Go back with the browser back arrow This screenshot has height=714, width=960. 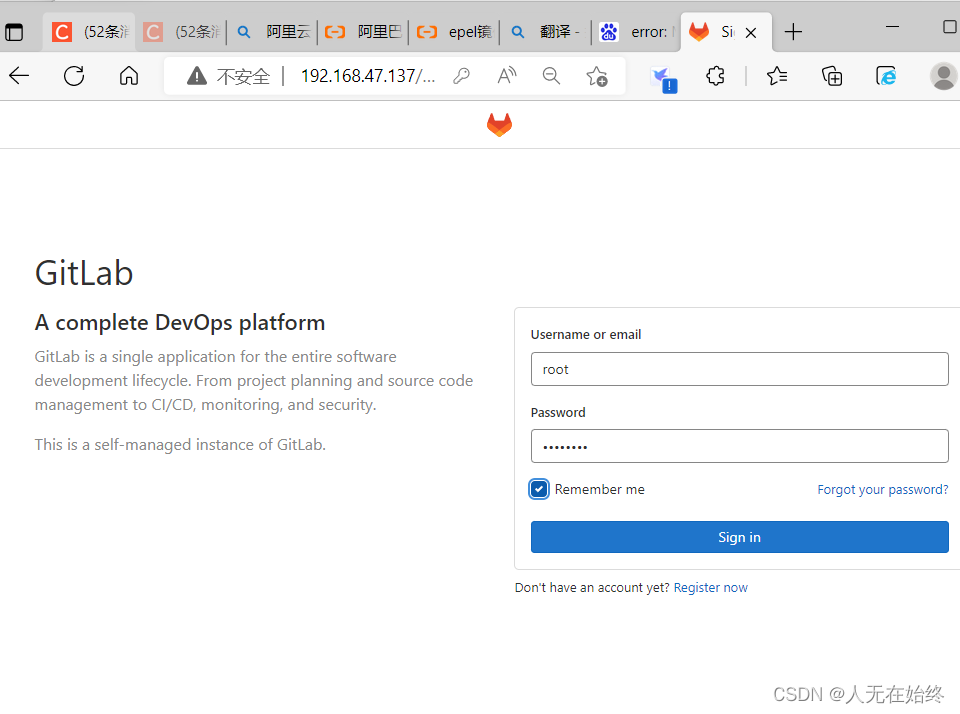coord(19,76)
